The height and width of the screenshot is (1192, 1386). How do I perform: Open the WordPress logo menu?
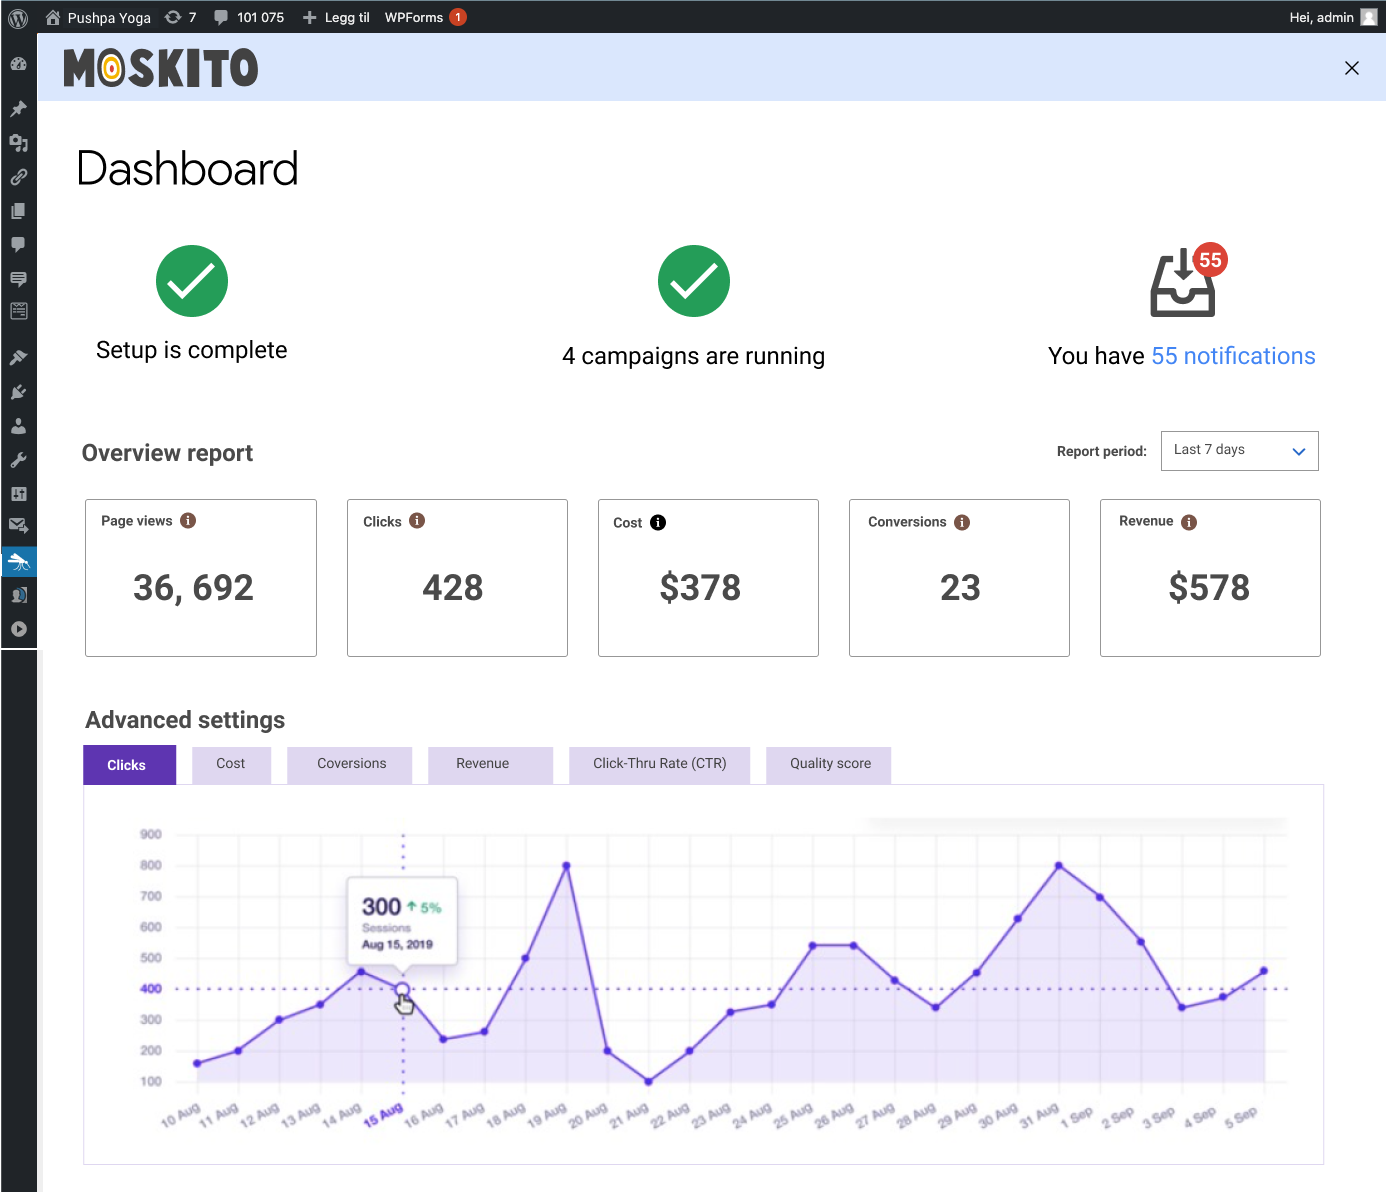pos(18,17)
